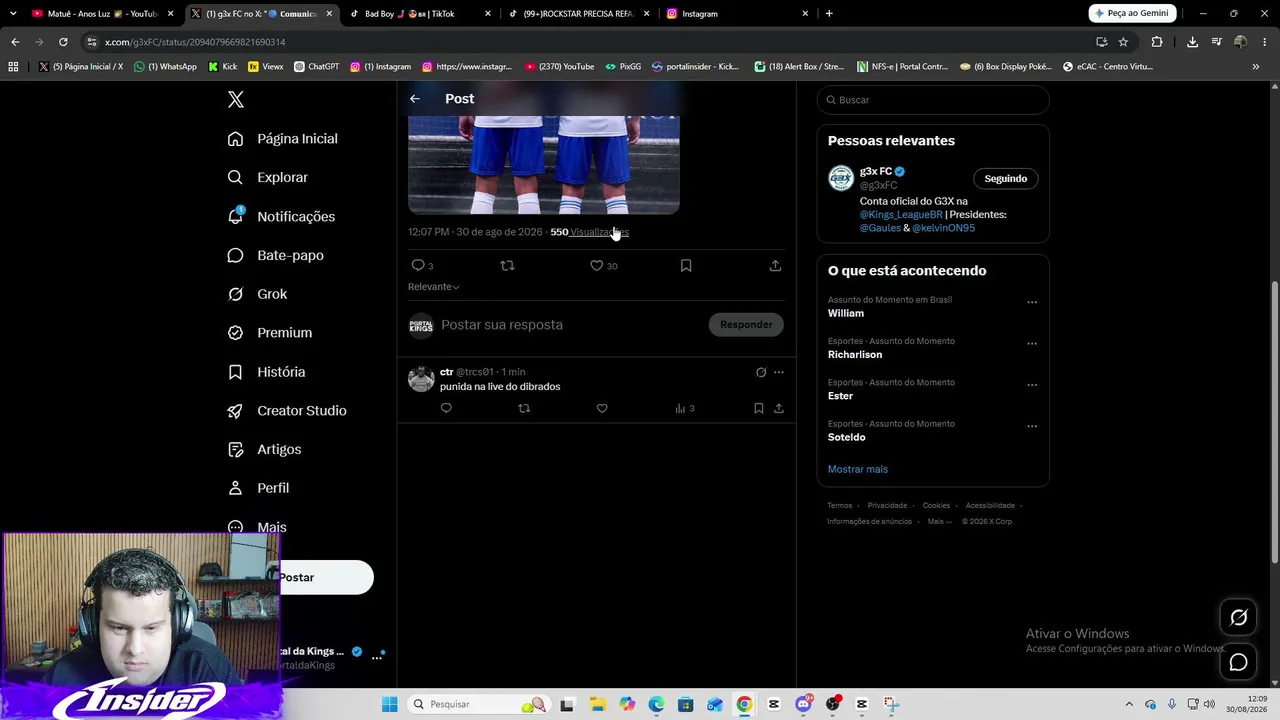Repost ctr's comment
1280x720 pixels.
click(524, 408)
